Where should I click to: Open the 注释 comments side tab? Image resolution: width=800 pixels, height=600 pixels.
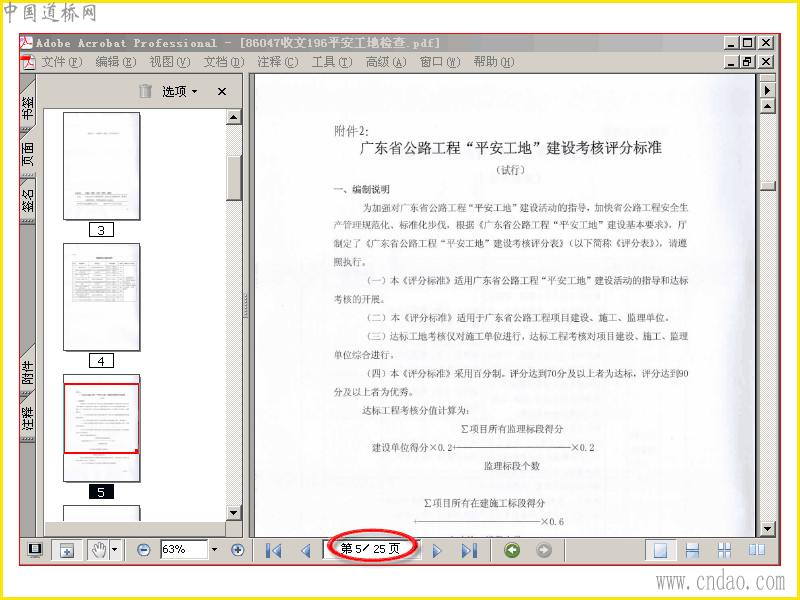click(x=28, y=418)
